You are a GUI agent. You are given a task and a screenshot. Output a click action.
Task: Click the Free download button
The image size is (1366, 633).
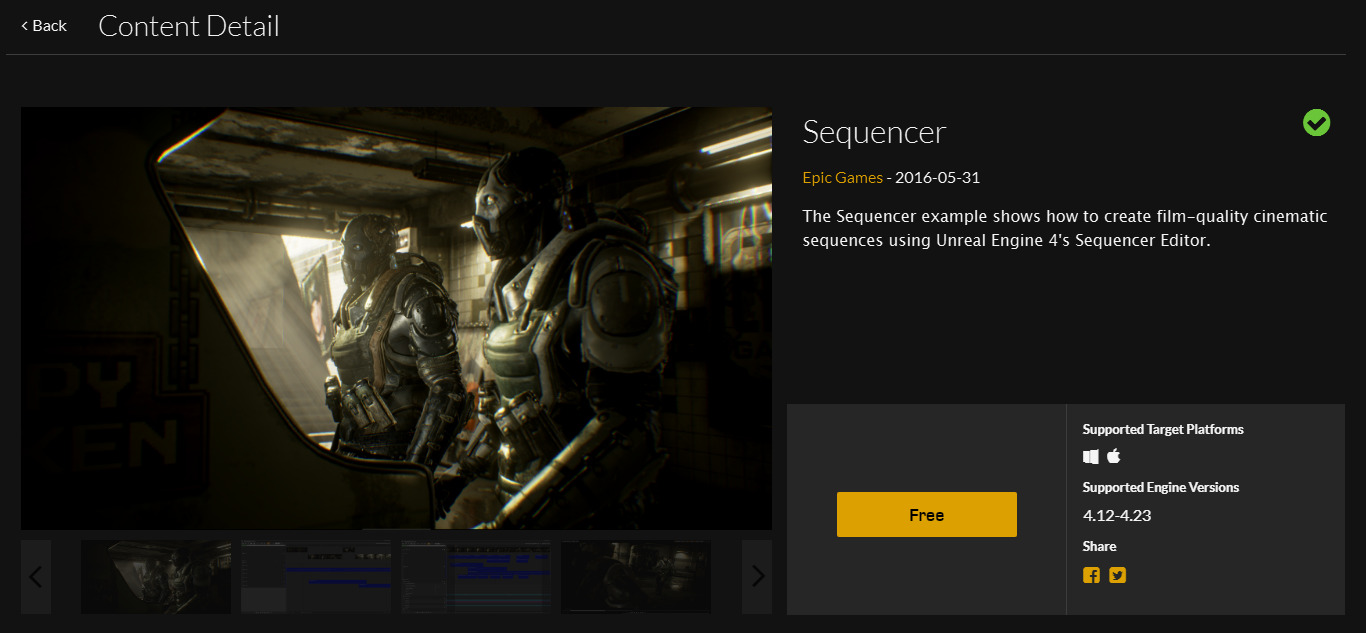pos(926,514)
